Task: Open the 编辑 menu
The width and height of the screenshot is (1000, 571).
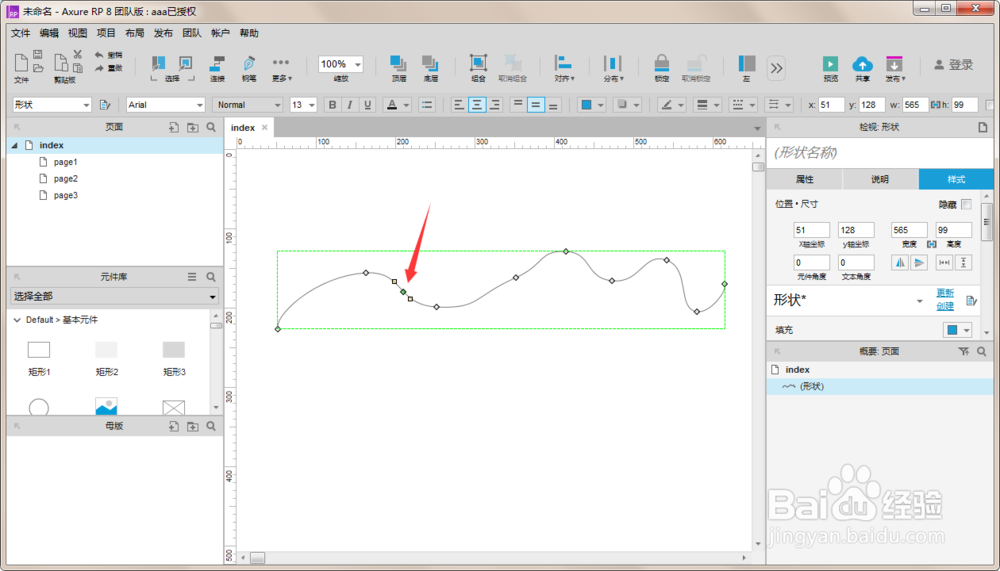Action: point(49,33)
